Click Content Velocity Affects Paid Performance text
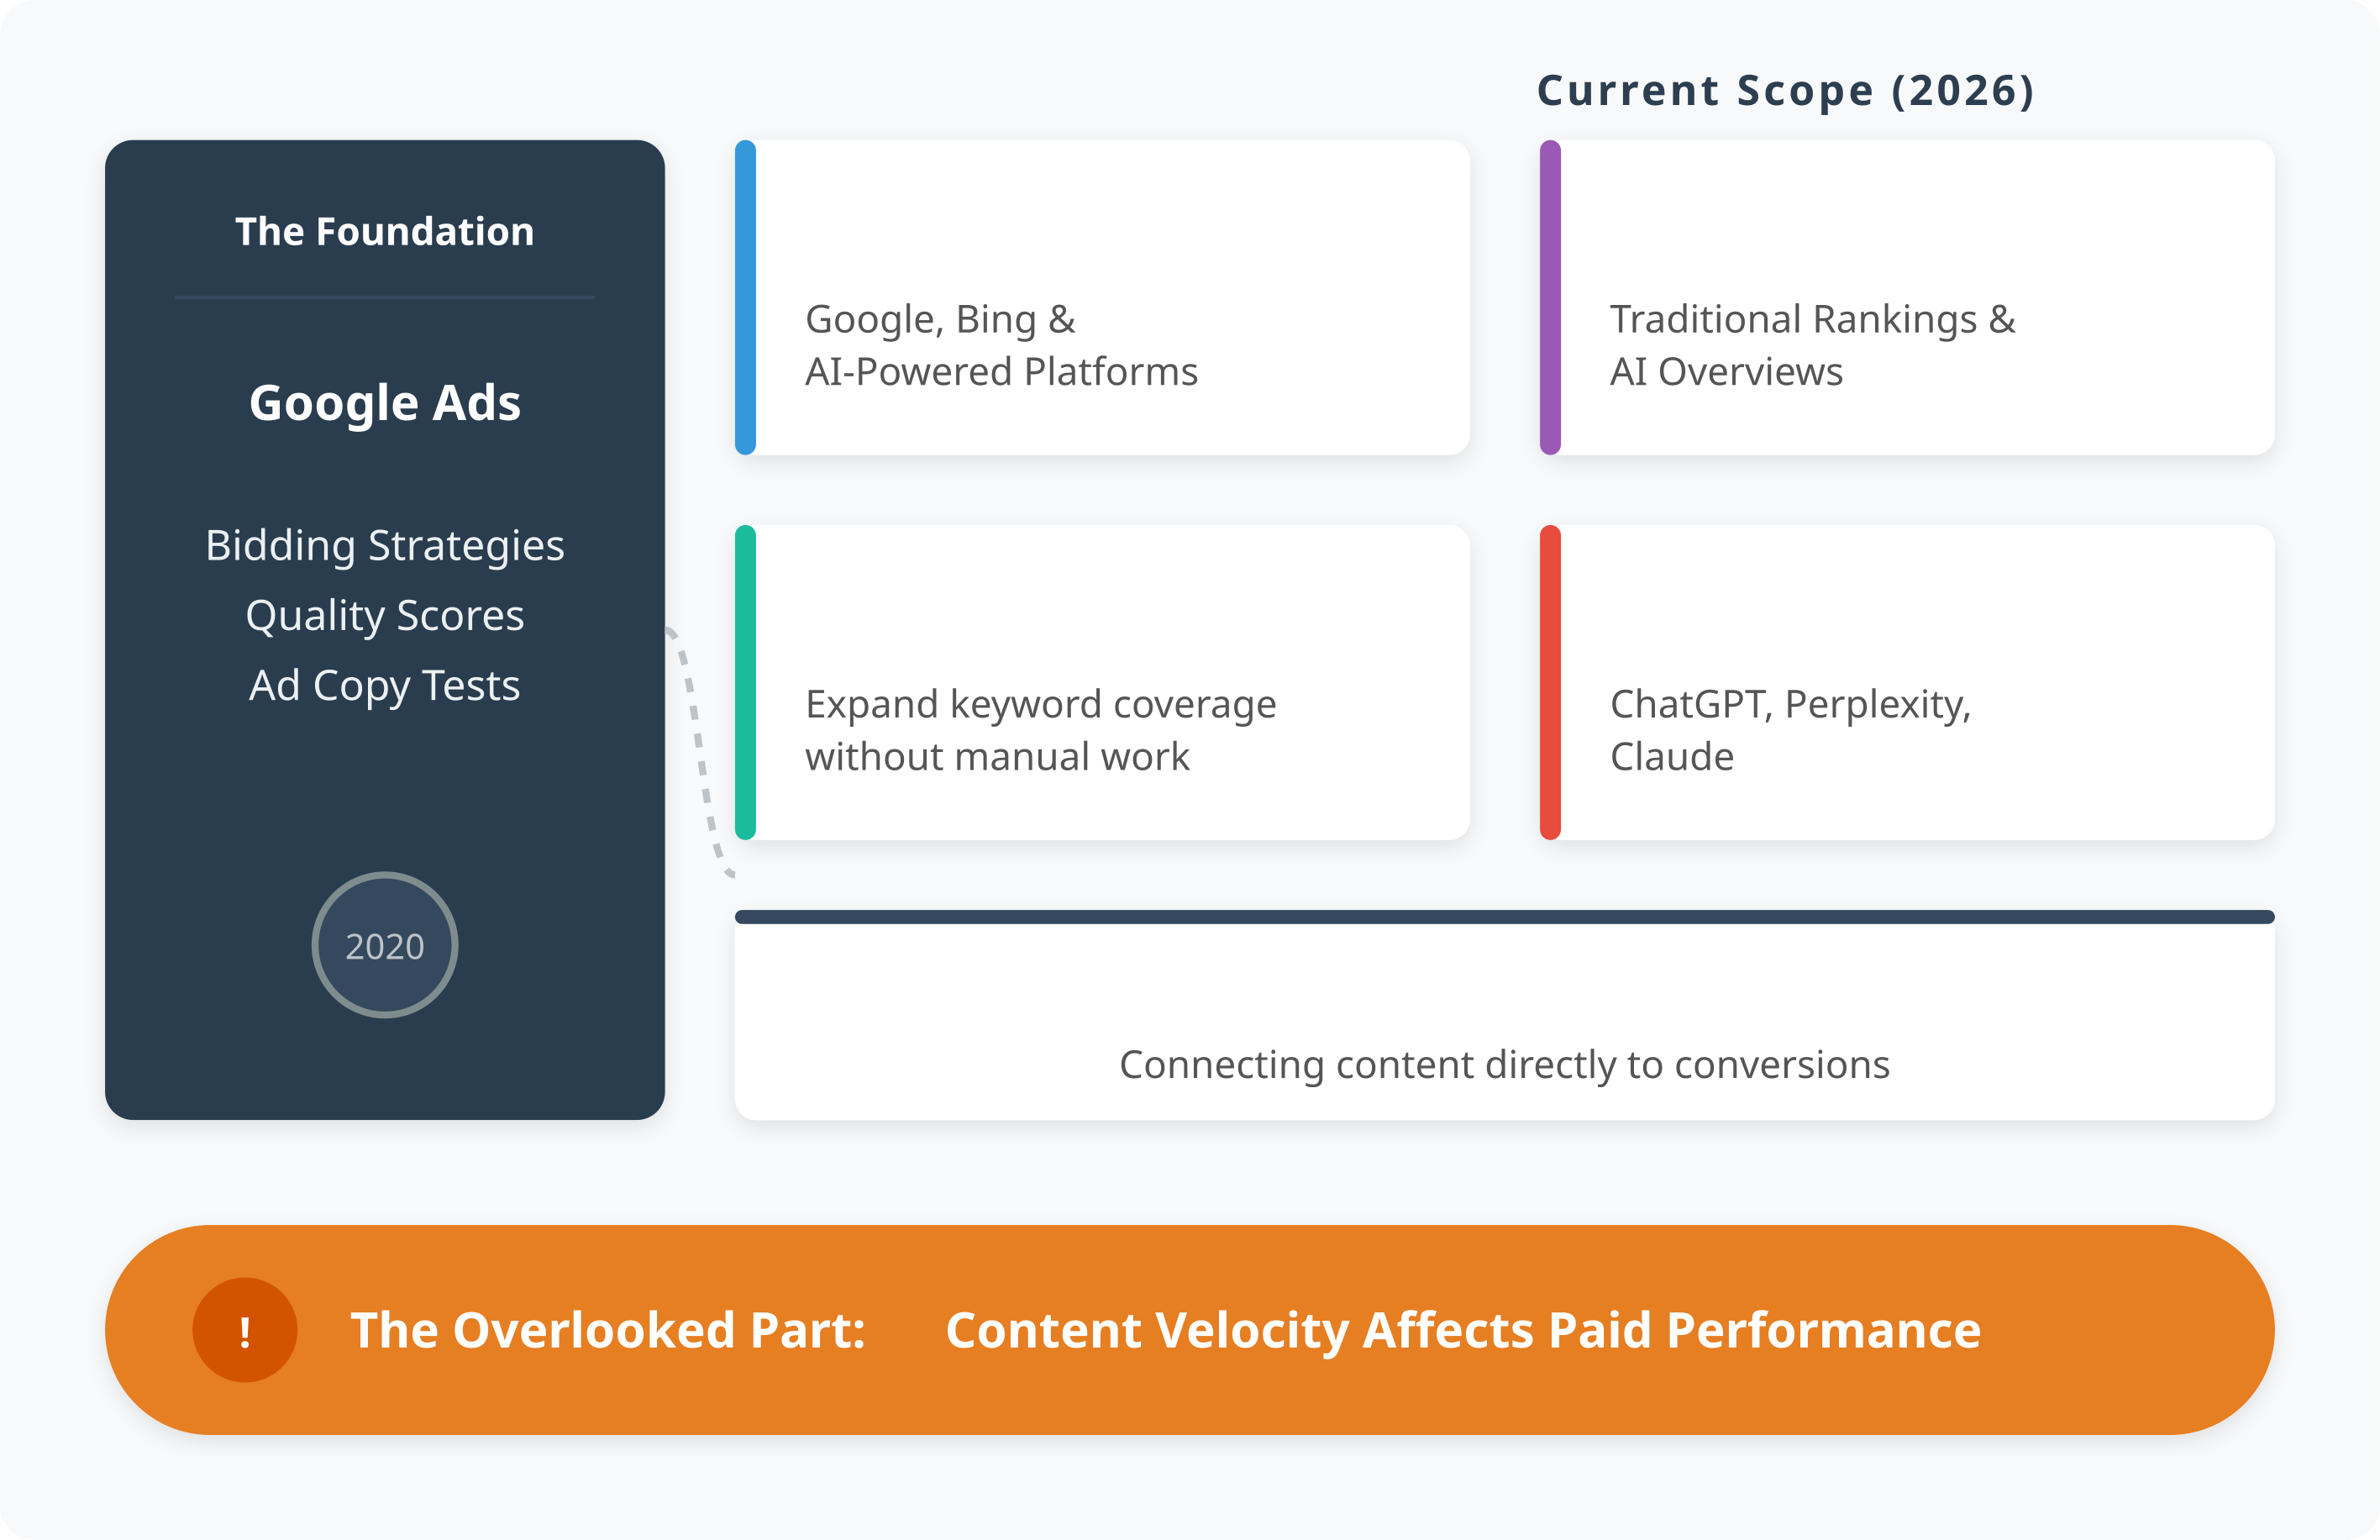This screenshot has height=1540, width=2380. (x=1463, y=1331)
